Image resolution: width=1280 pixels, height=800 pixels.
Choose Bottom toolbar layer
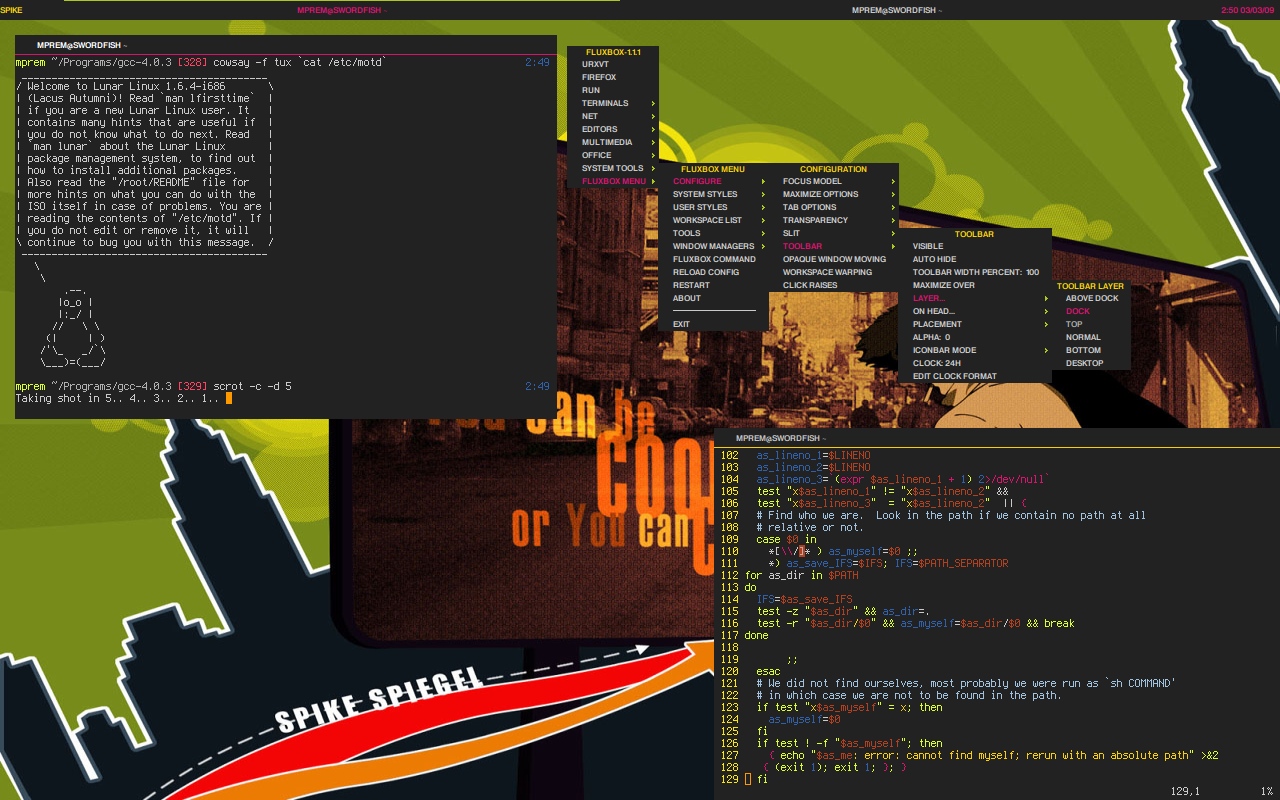pos(1091,350)
